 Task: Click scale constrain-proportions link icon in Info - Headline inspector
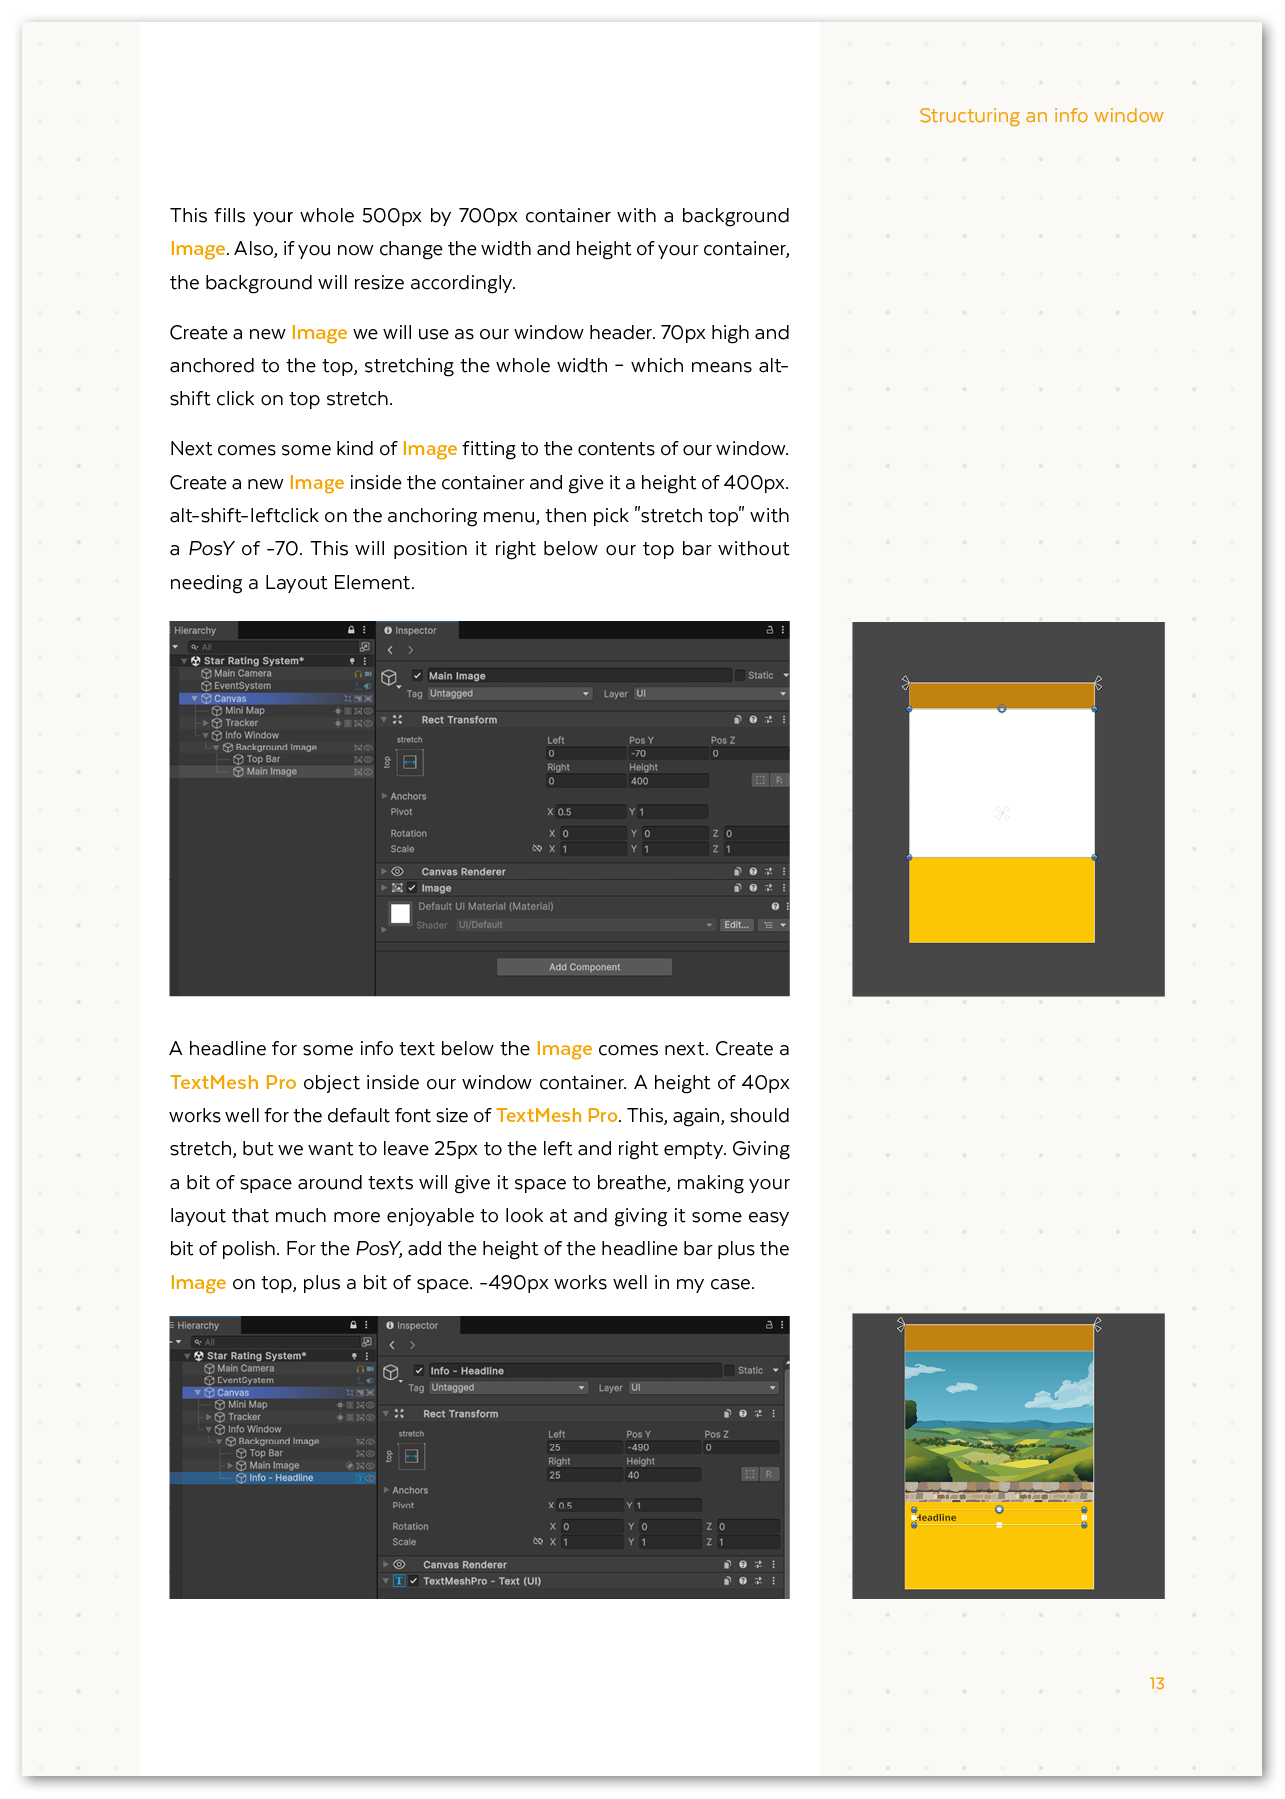coord(538,1541)
